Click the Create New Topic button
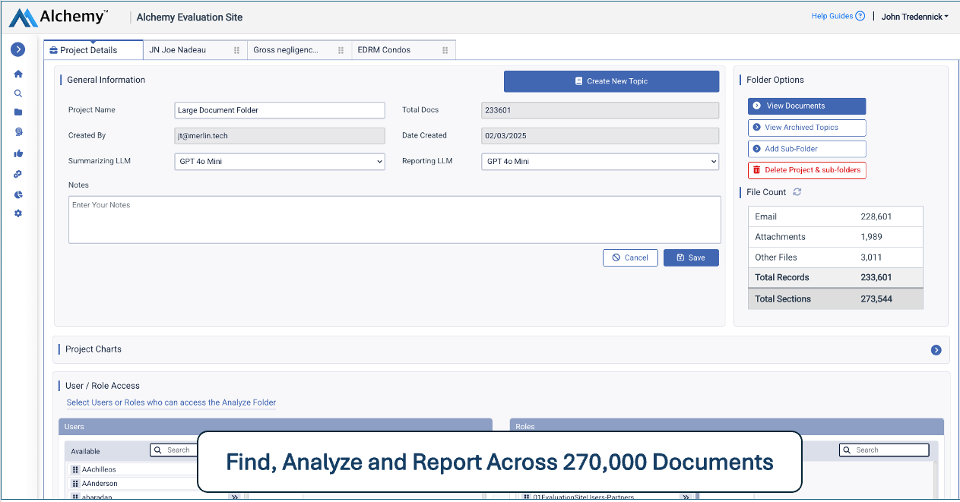This screenshot has width=960, height=502. point(611,81)
